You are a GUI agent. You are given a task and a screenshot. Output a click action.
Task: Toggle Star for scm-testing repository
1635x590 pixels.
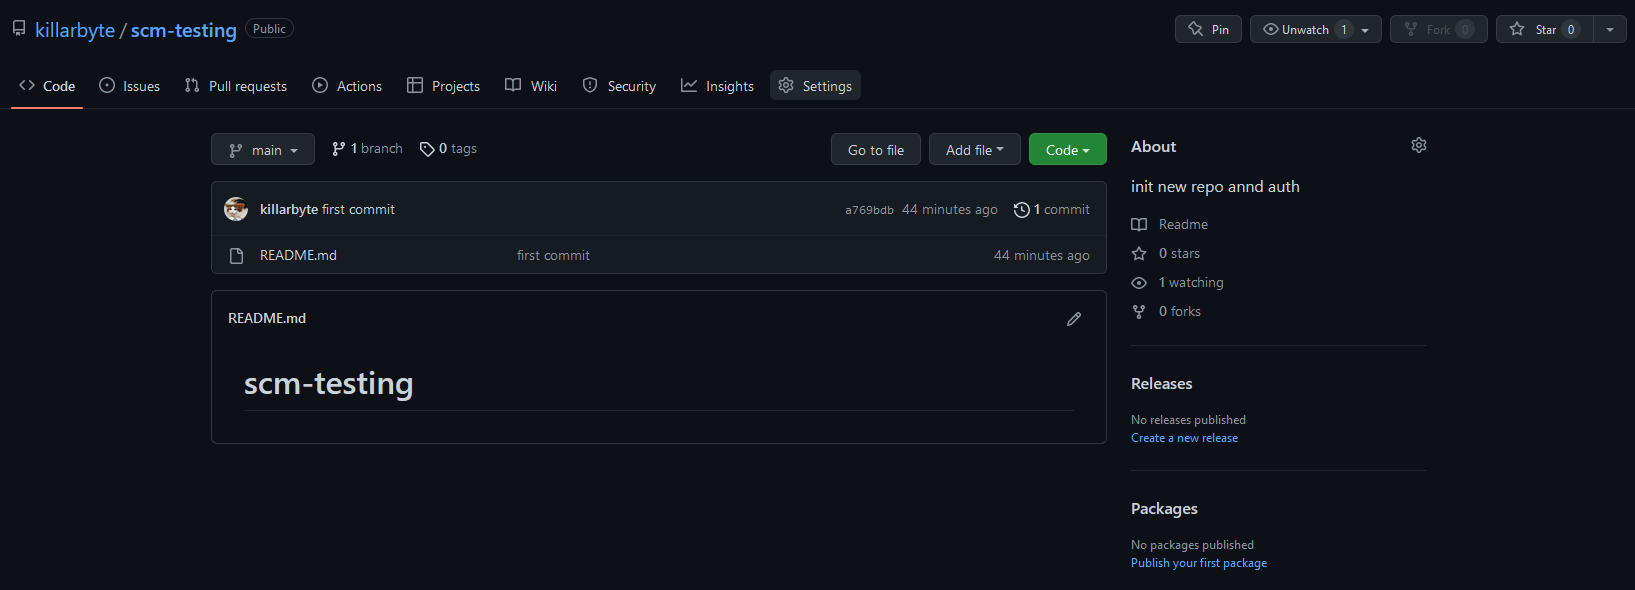coord(1545,29)
